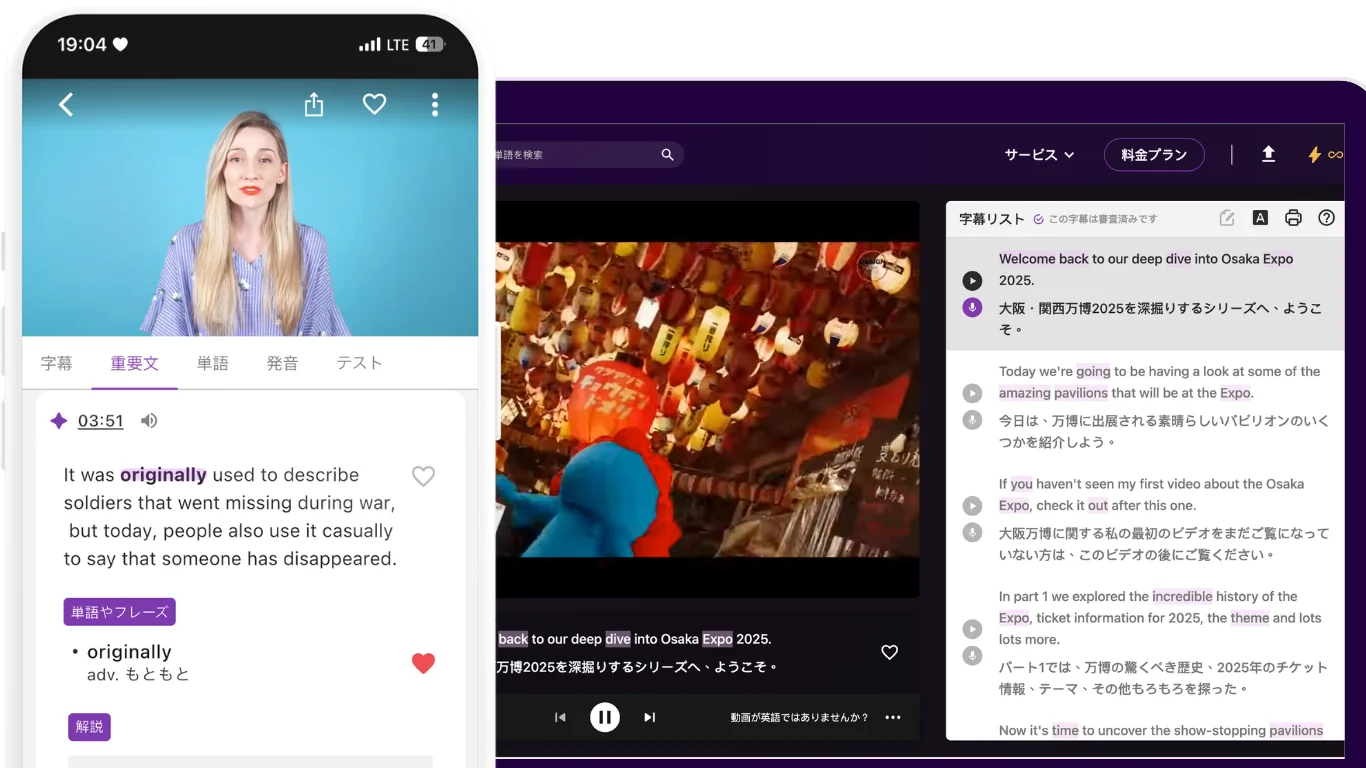Screen dimensions: 1366x768
Task: Click the 単語やフレーズ label
Action: 120,612
